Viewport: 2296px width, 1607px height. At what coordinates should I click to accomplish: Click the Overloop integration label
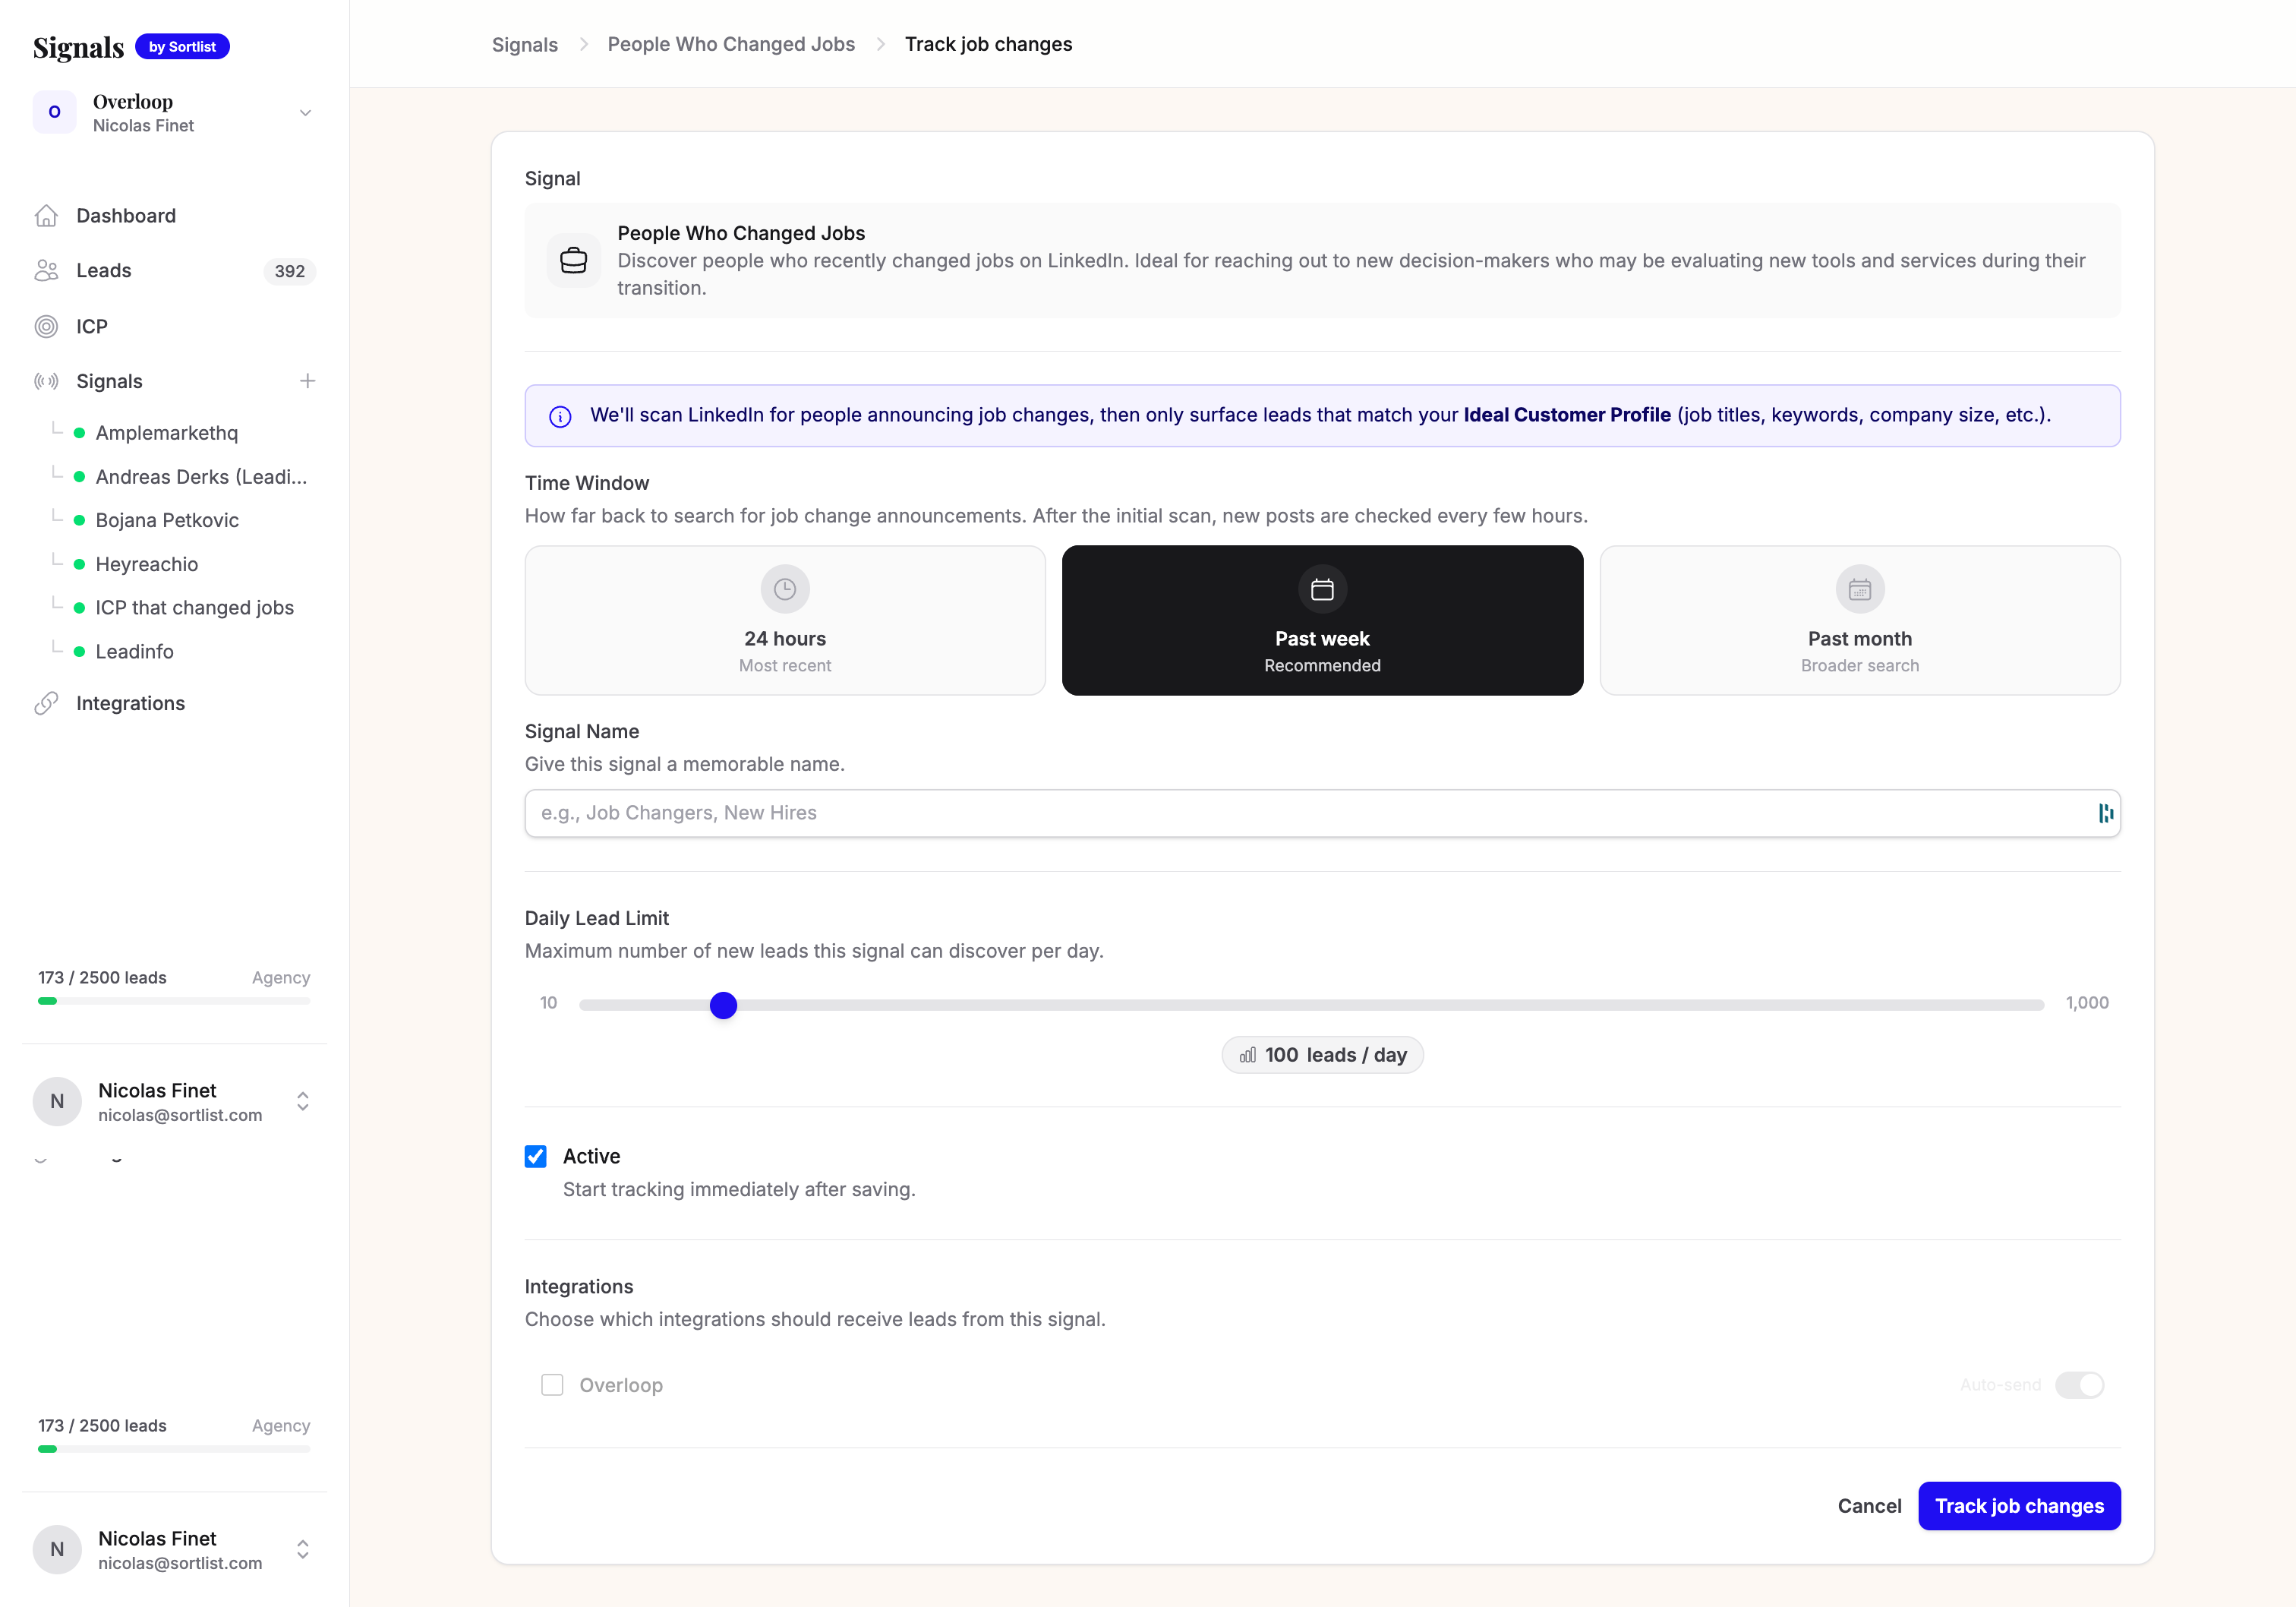pos(621,1385)
